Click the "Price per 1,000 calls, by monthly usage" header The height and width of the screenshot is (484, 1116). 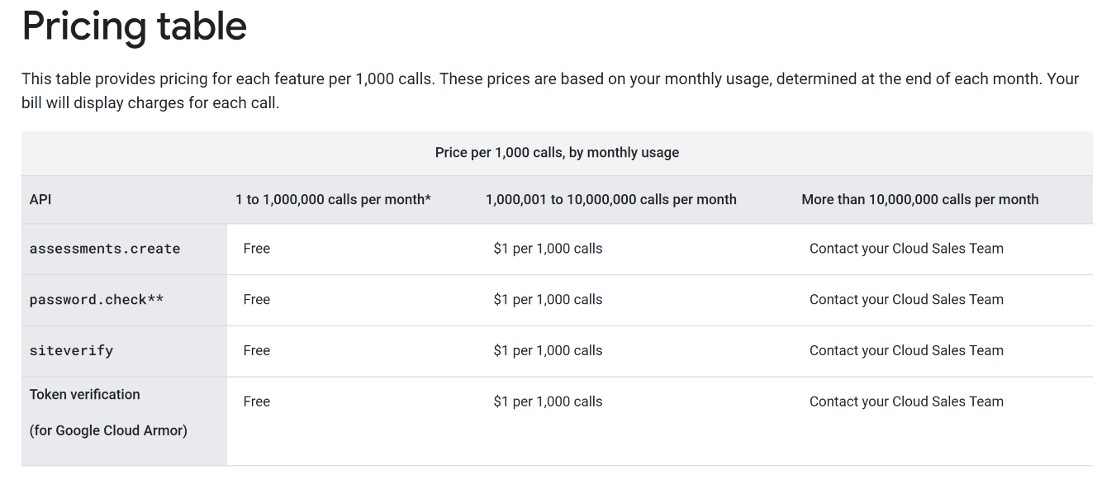pos(556,153)
